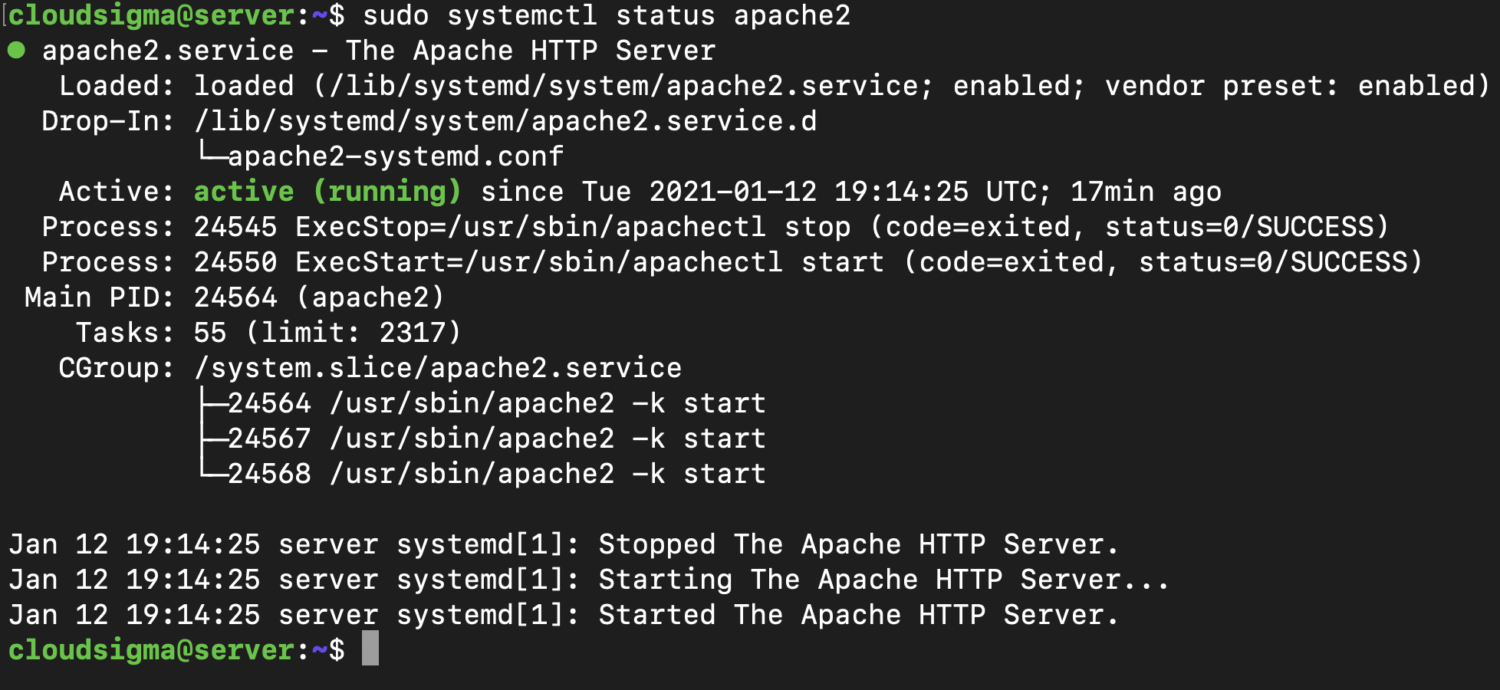This screenshot has width=1500, height=690.
Task: Click the 'sudo systemctl status apache2' command text
Action: [x=607, y=16]
